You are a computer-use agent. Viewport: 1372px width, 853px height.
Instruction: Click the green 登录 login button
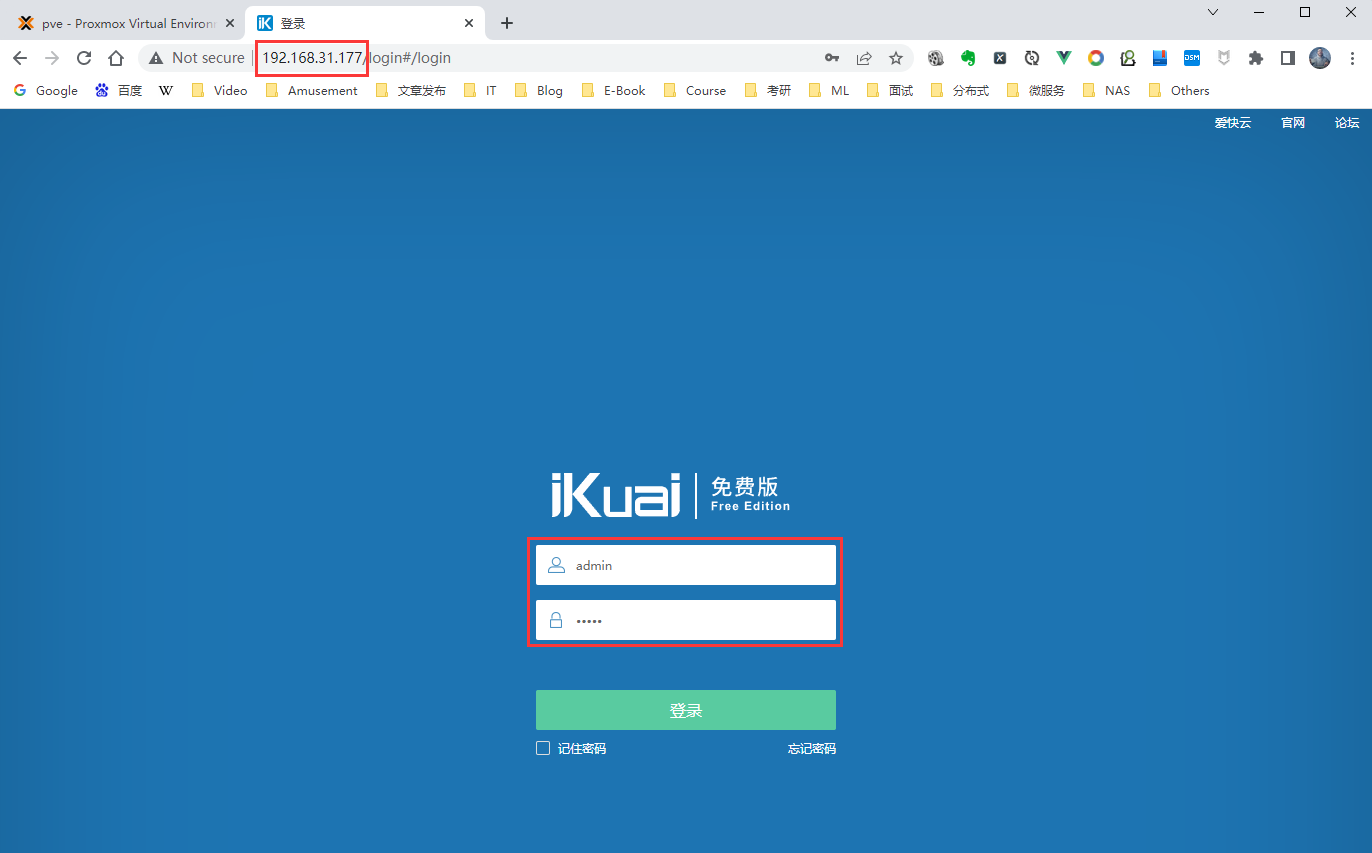685,710
